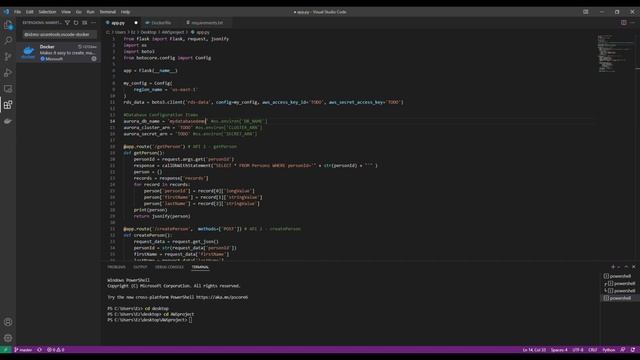Screen dimensions: 640x360
Task: Change line endings via CRLF
Action: [x=593, y=350]
